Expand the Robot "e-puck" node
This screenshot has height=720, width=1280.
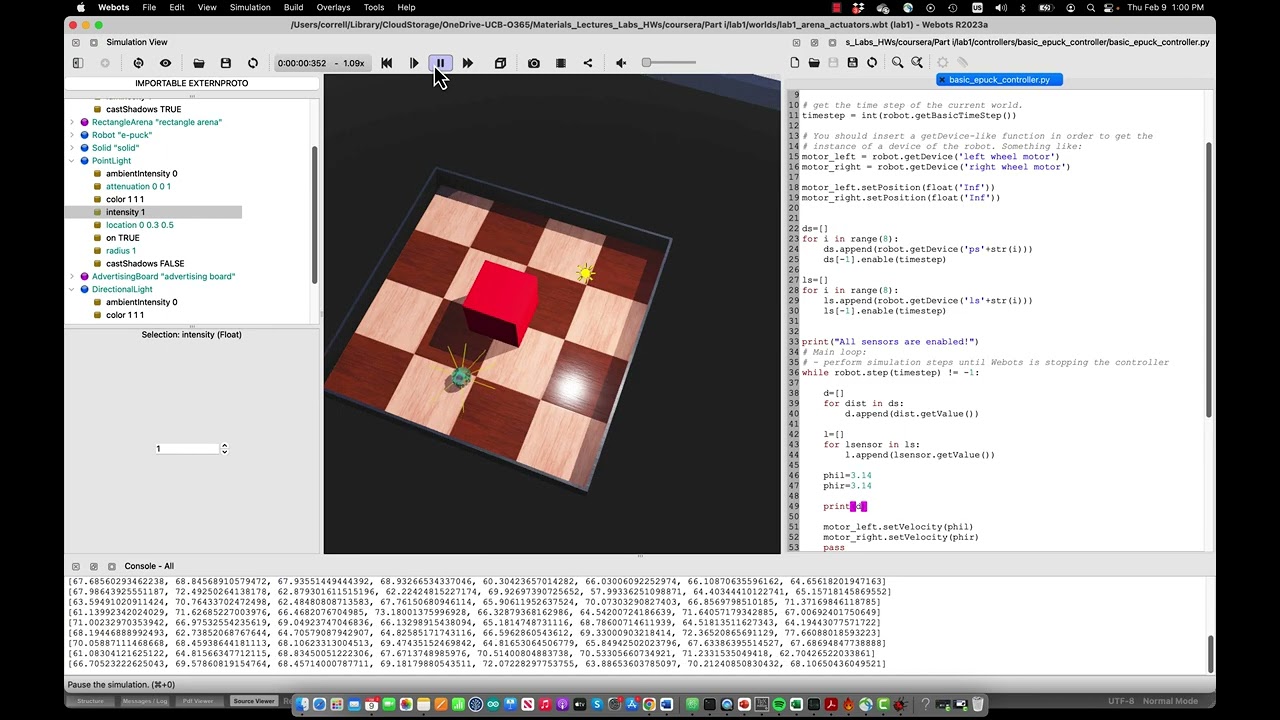(72, 135)
